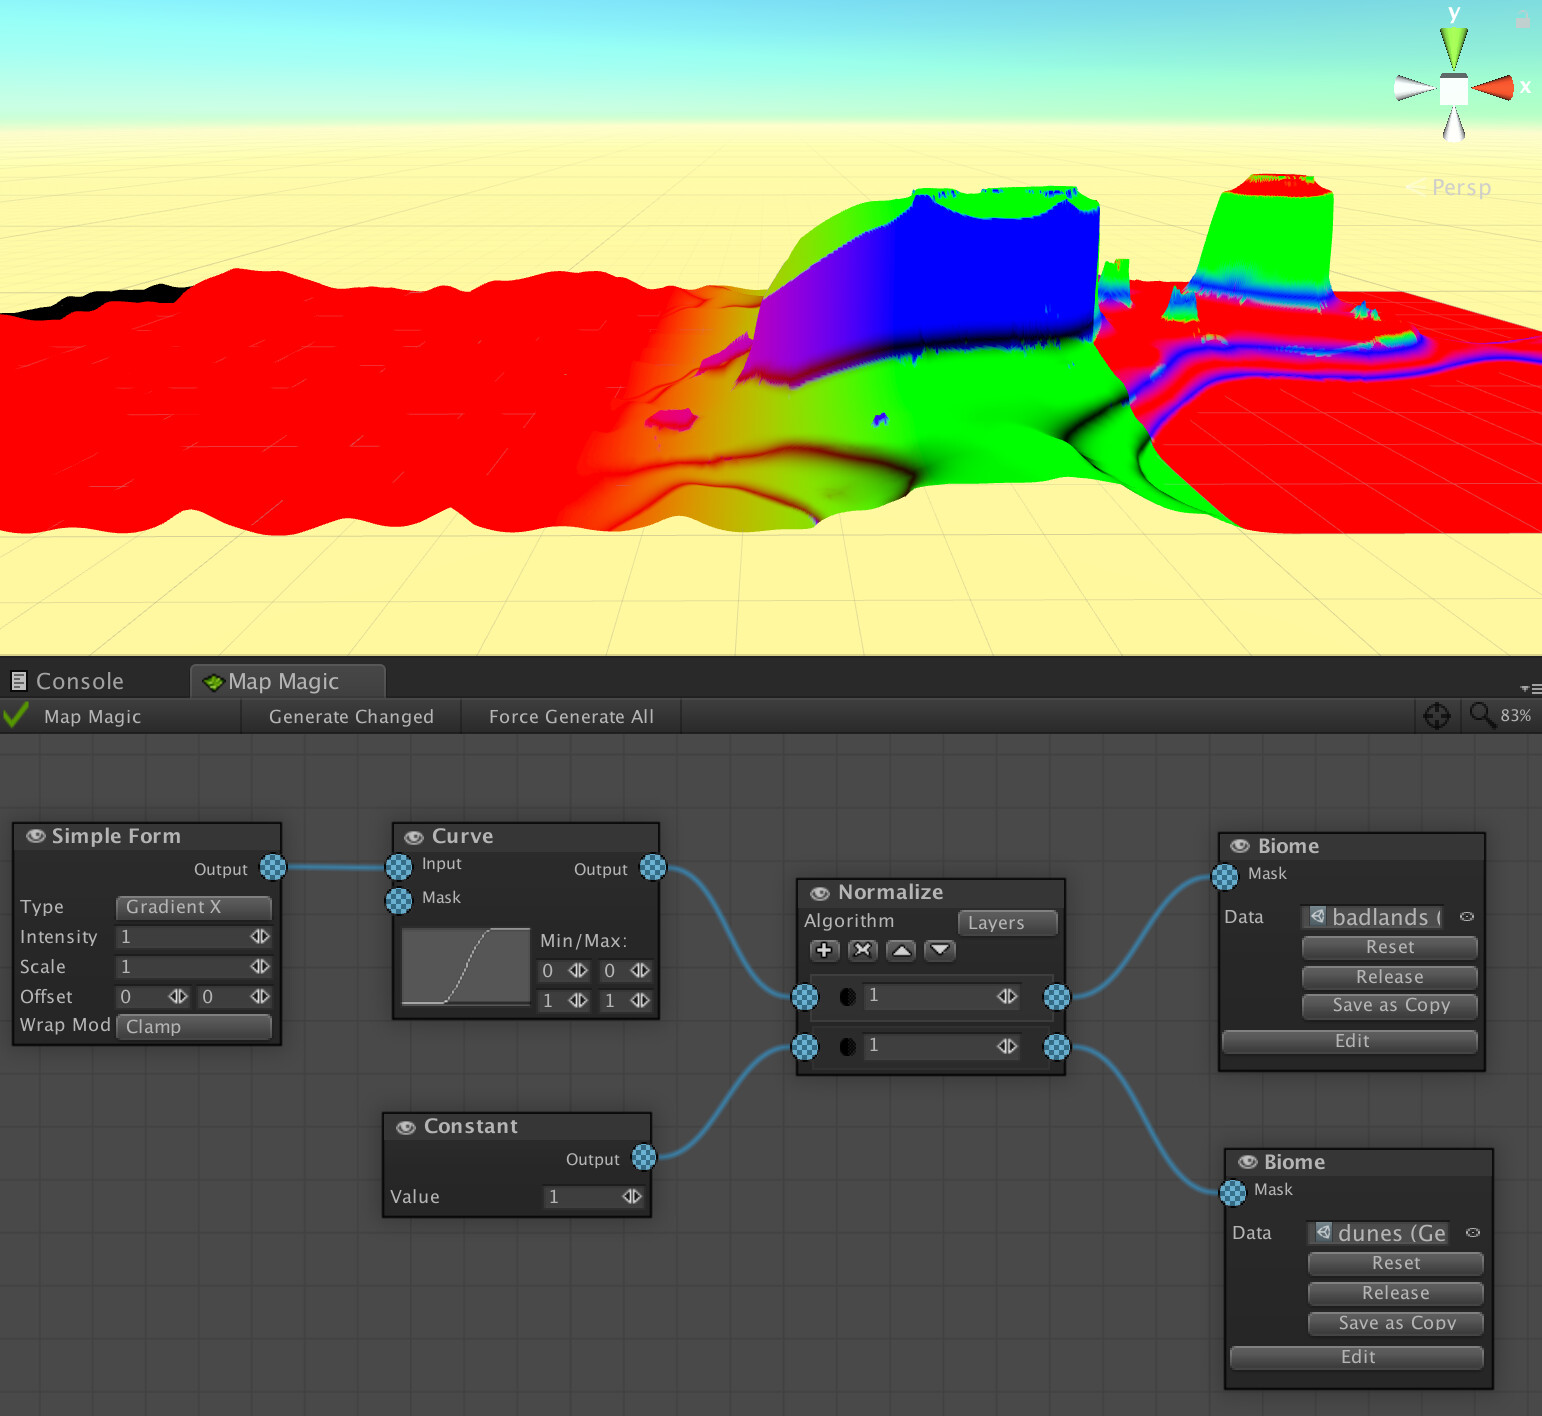Open the Layers algorithm dropdown in Normalize
This screenshot has width=1542, height=1416.
point(1006,922)
